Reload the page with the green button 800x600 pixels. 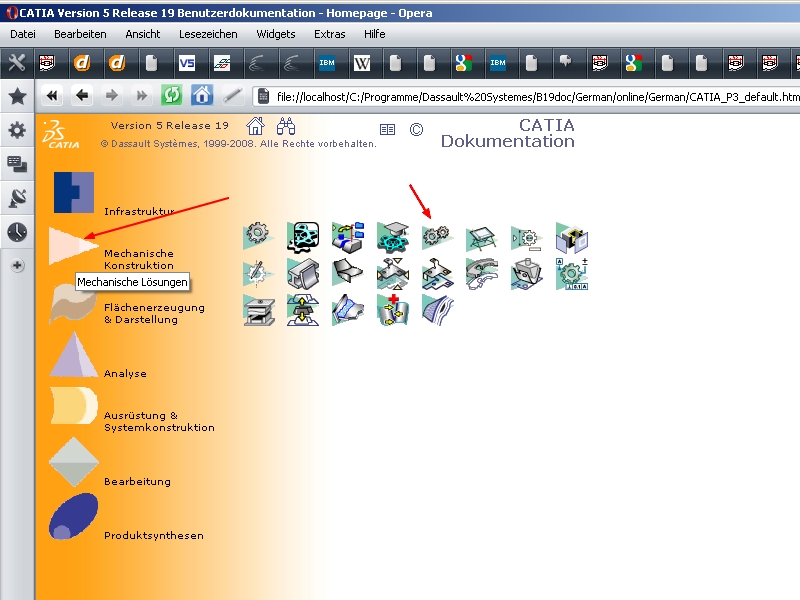pos(171,95)
